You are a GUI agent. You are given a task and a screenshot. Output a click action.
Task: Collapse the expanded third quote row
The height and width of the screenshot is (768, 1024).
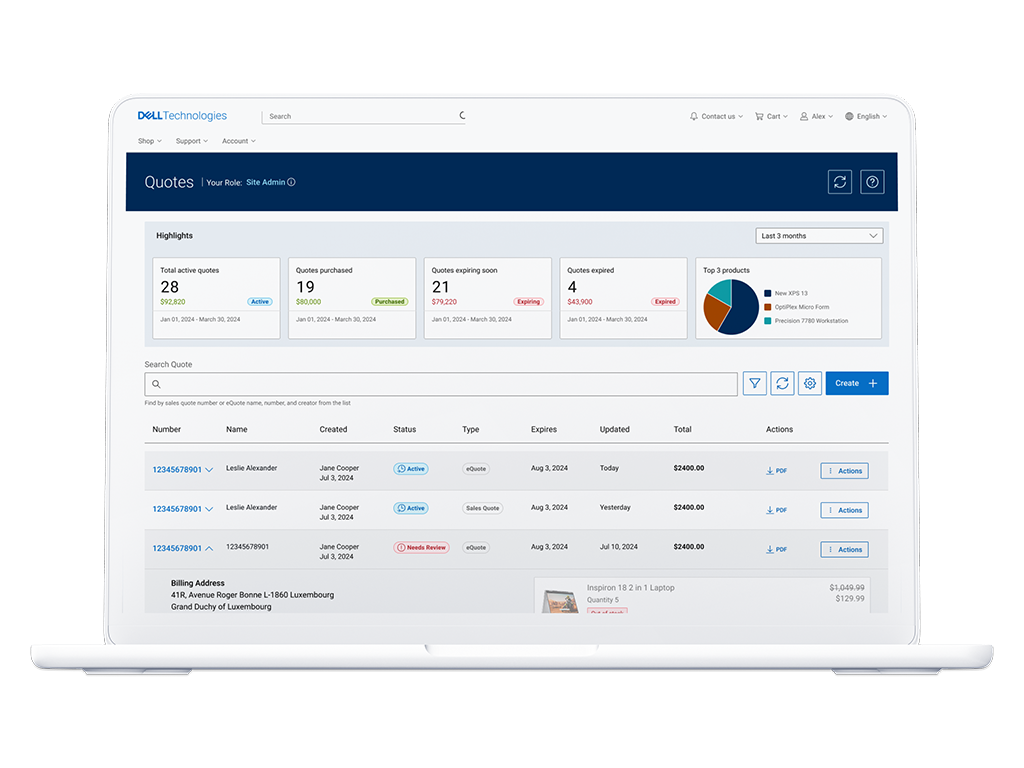pyautogui.click(x=209, y=548)
